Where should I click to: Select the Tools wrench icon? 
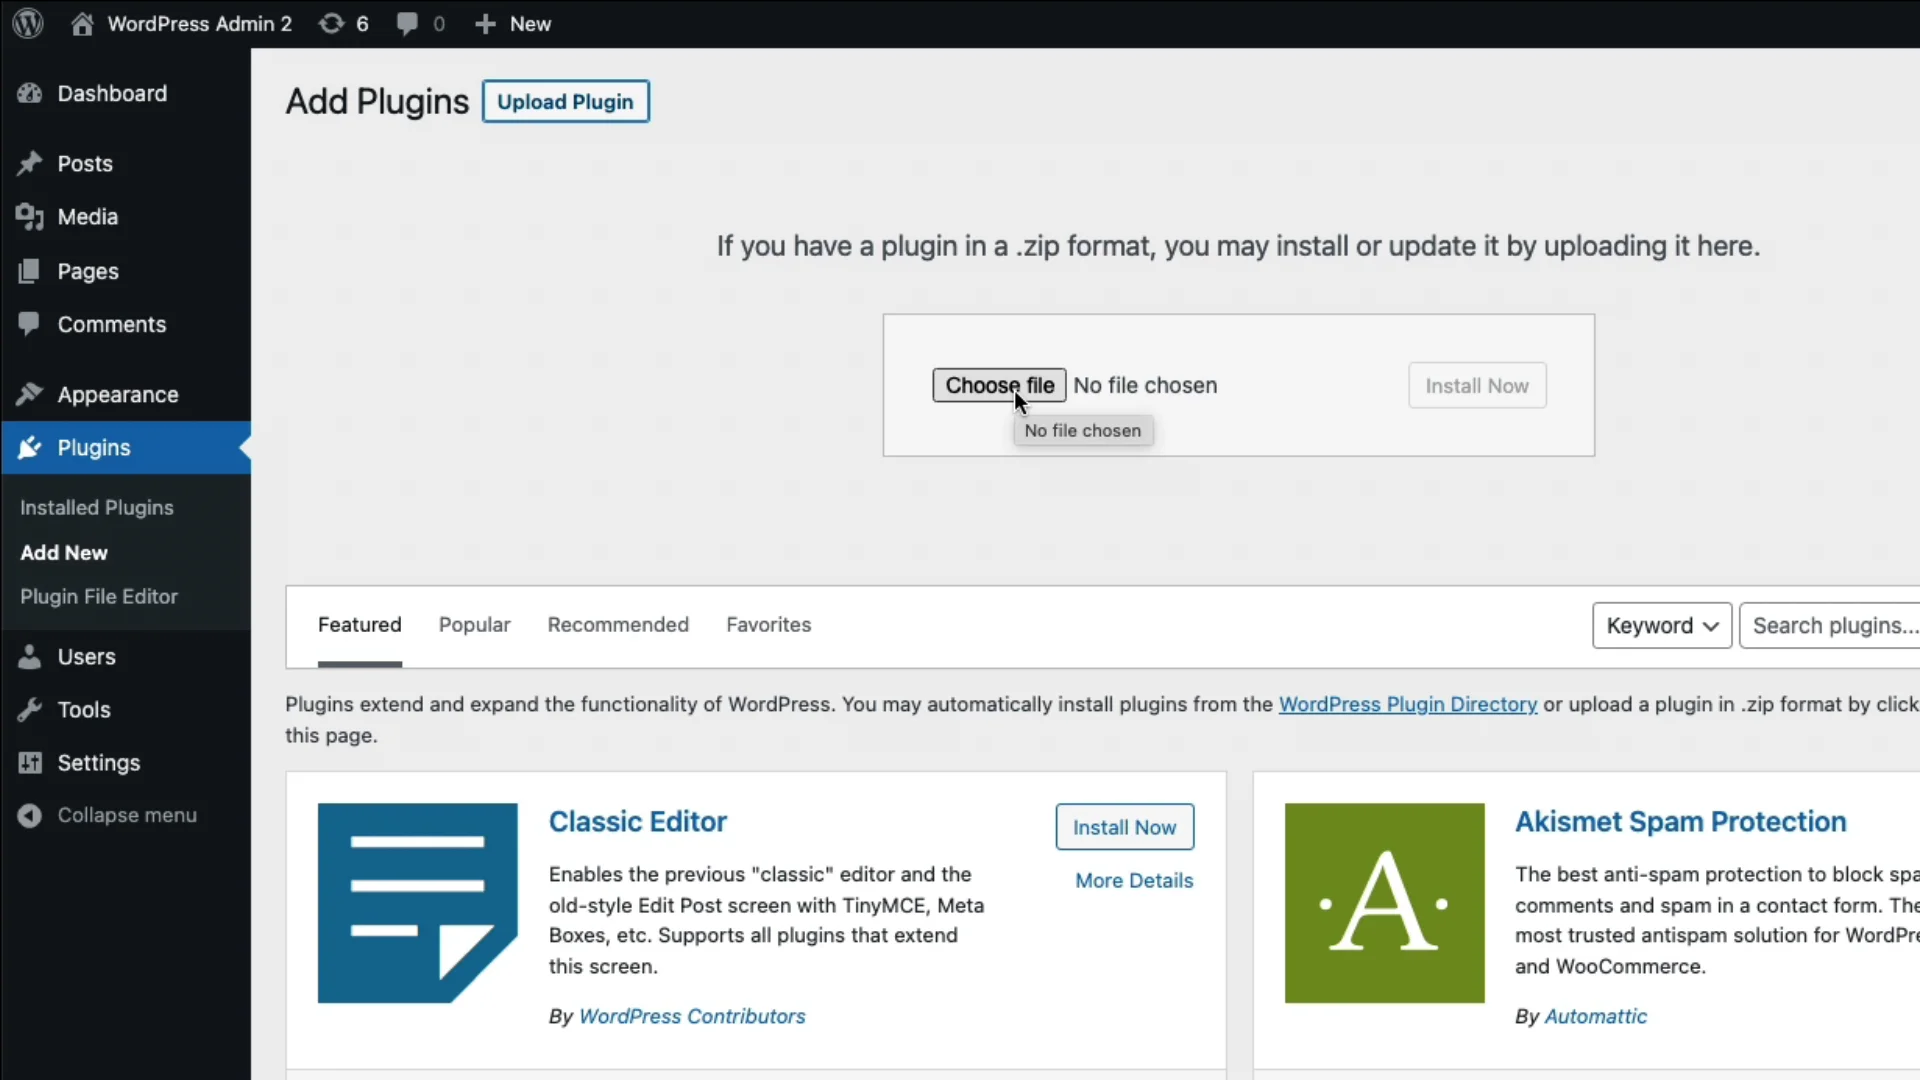tap(30, 710)
